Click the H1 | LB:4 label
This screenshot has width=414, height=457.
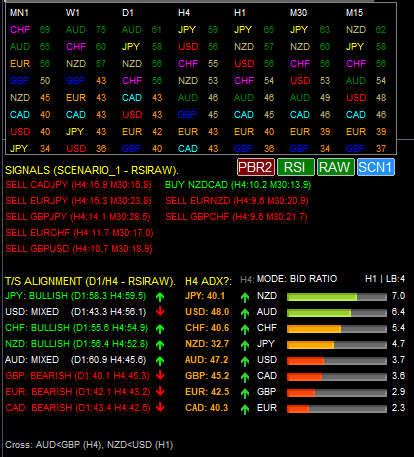tap(385, 279)
